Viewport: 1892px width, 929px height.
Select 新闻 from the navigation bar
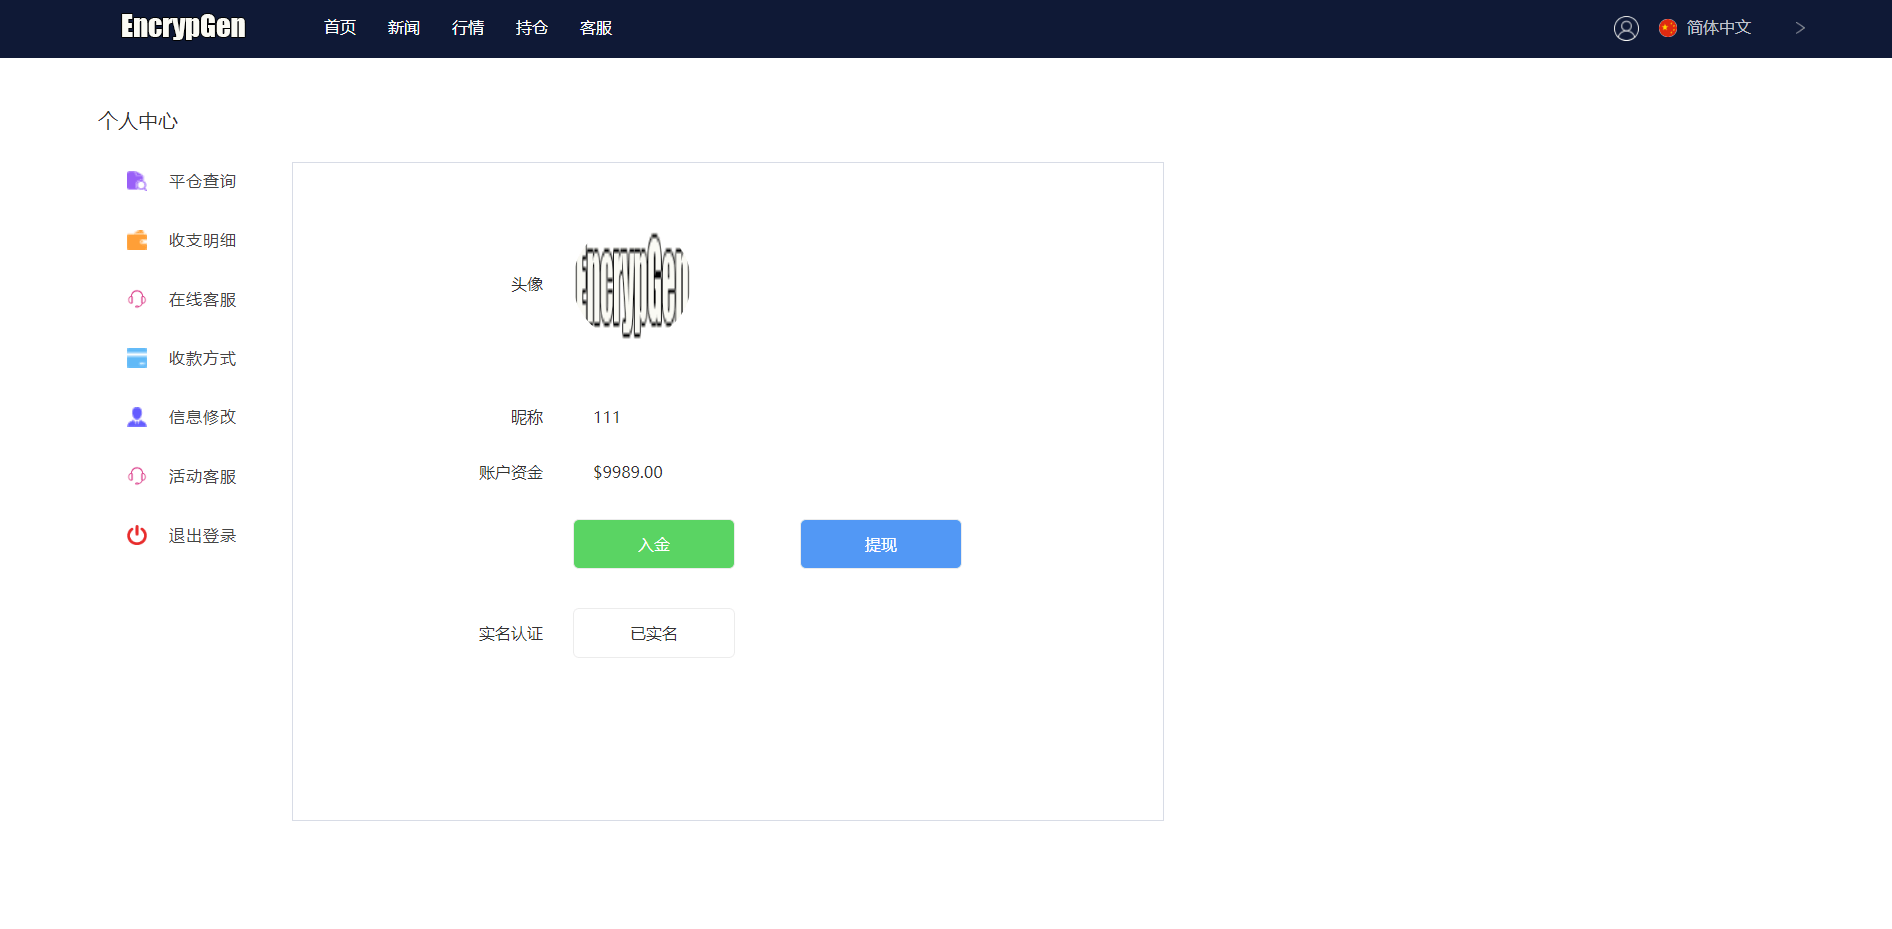(x=403, y=28)
